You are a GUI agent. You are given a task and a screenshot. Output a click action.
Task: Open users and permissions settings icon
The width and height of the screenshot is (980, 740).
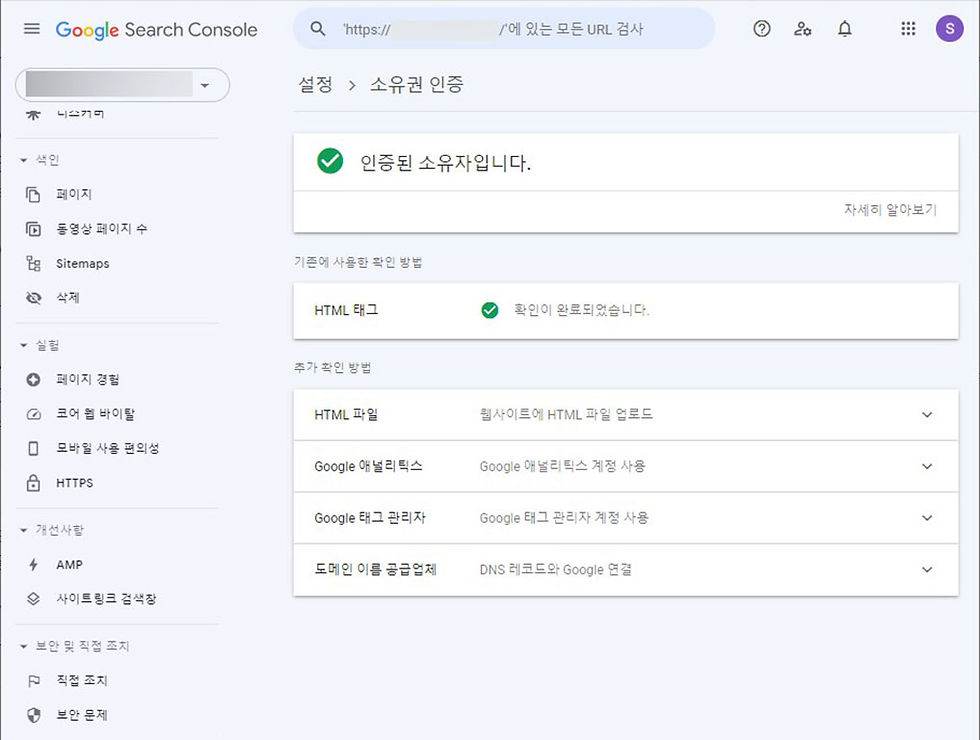[x=802, y=29]
